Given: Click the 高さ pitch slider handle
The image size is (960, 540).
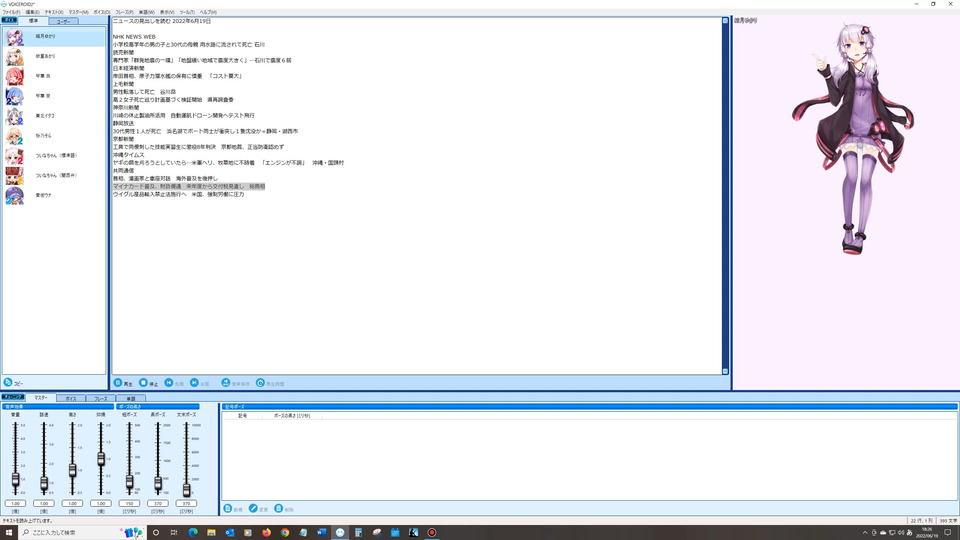Looking at the screenshot, I should (72, 470).
